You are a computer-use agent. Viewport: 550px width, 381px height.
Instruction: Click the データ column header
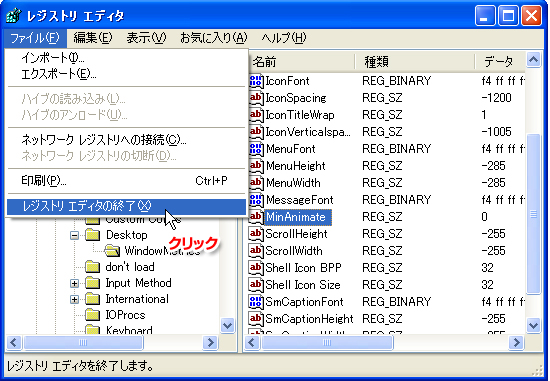pyautogui.click(x=500, y=62)
